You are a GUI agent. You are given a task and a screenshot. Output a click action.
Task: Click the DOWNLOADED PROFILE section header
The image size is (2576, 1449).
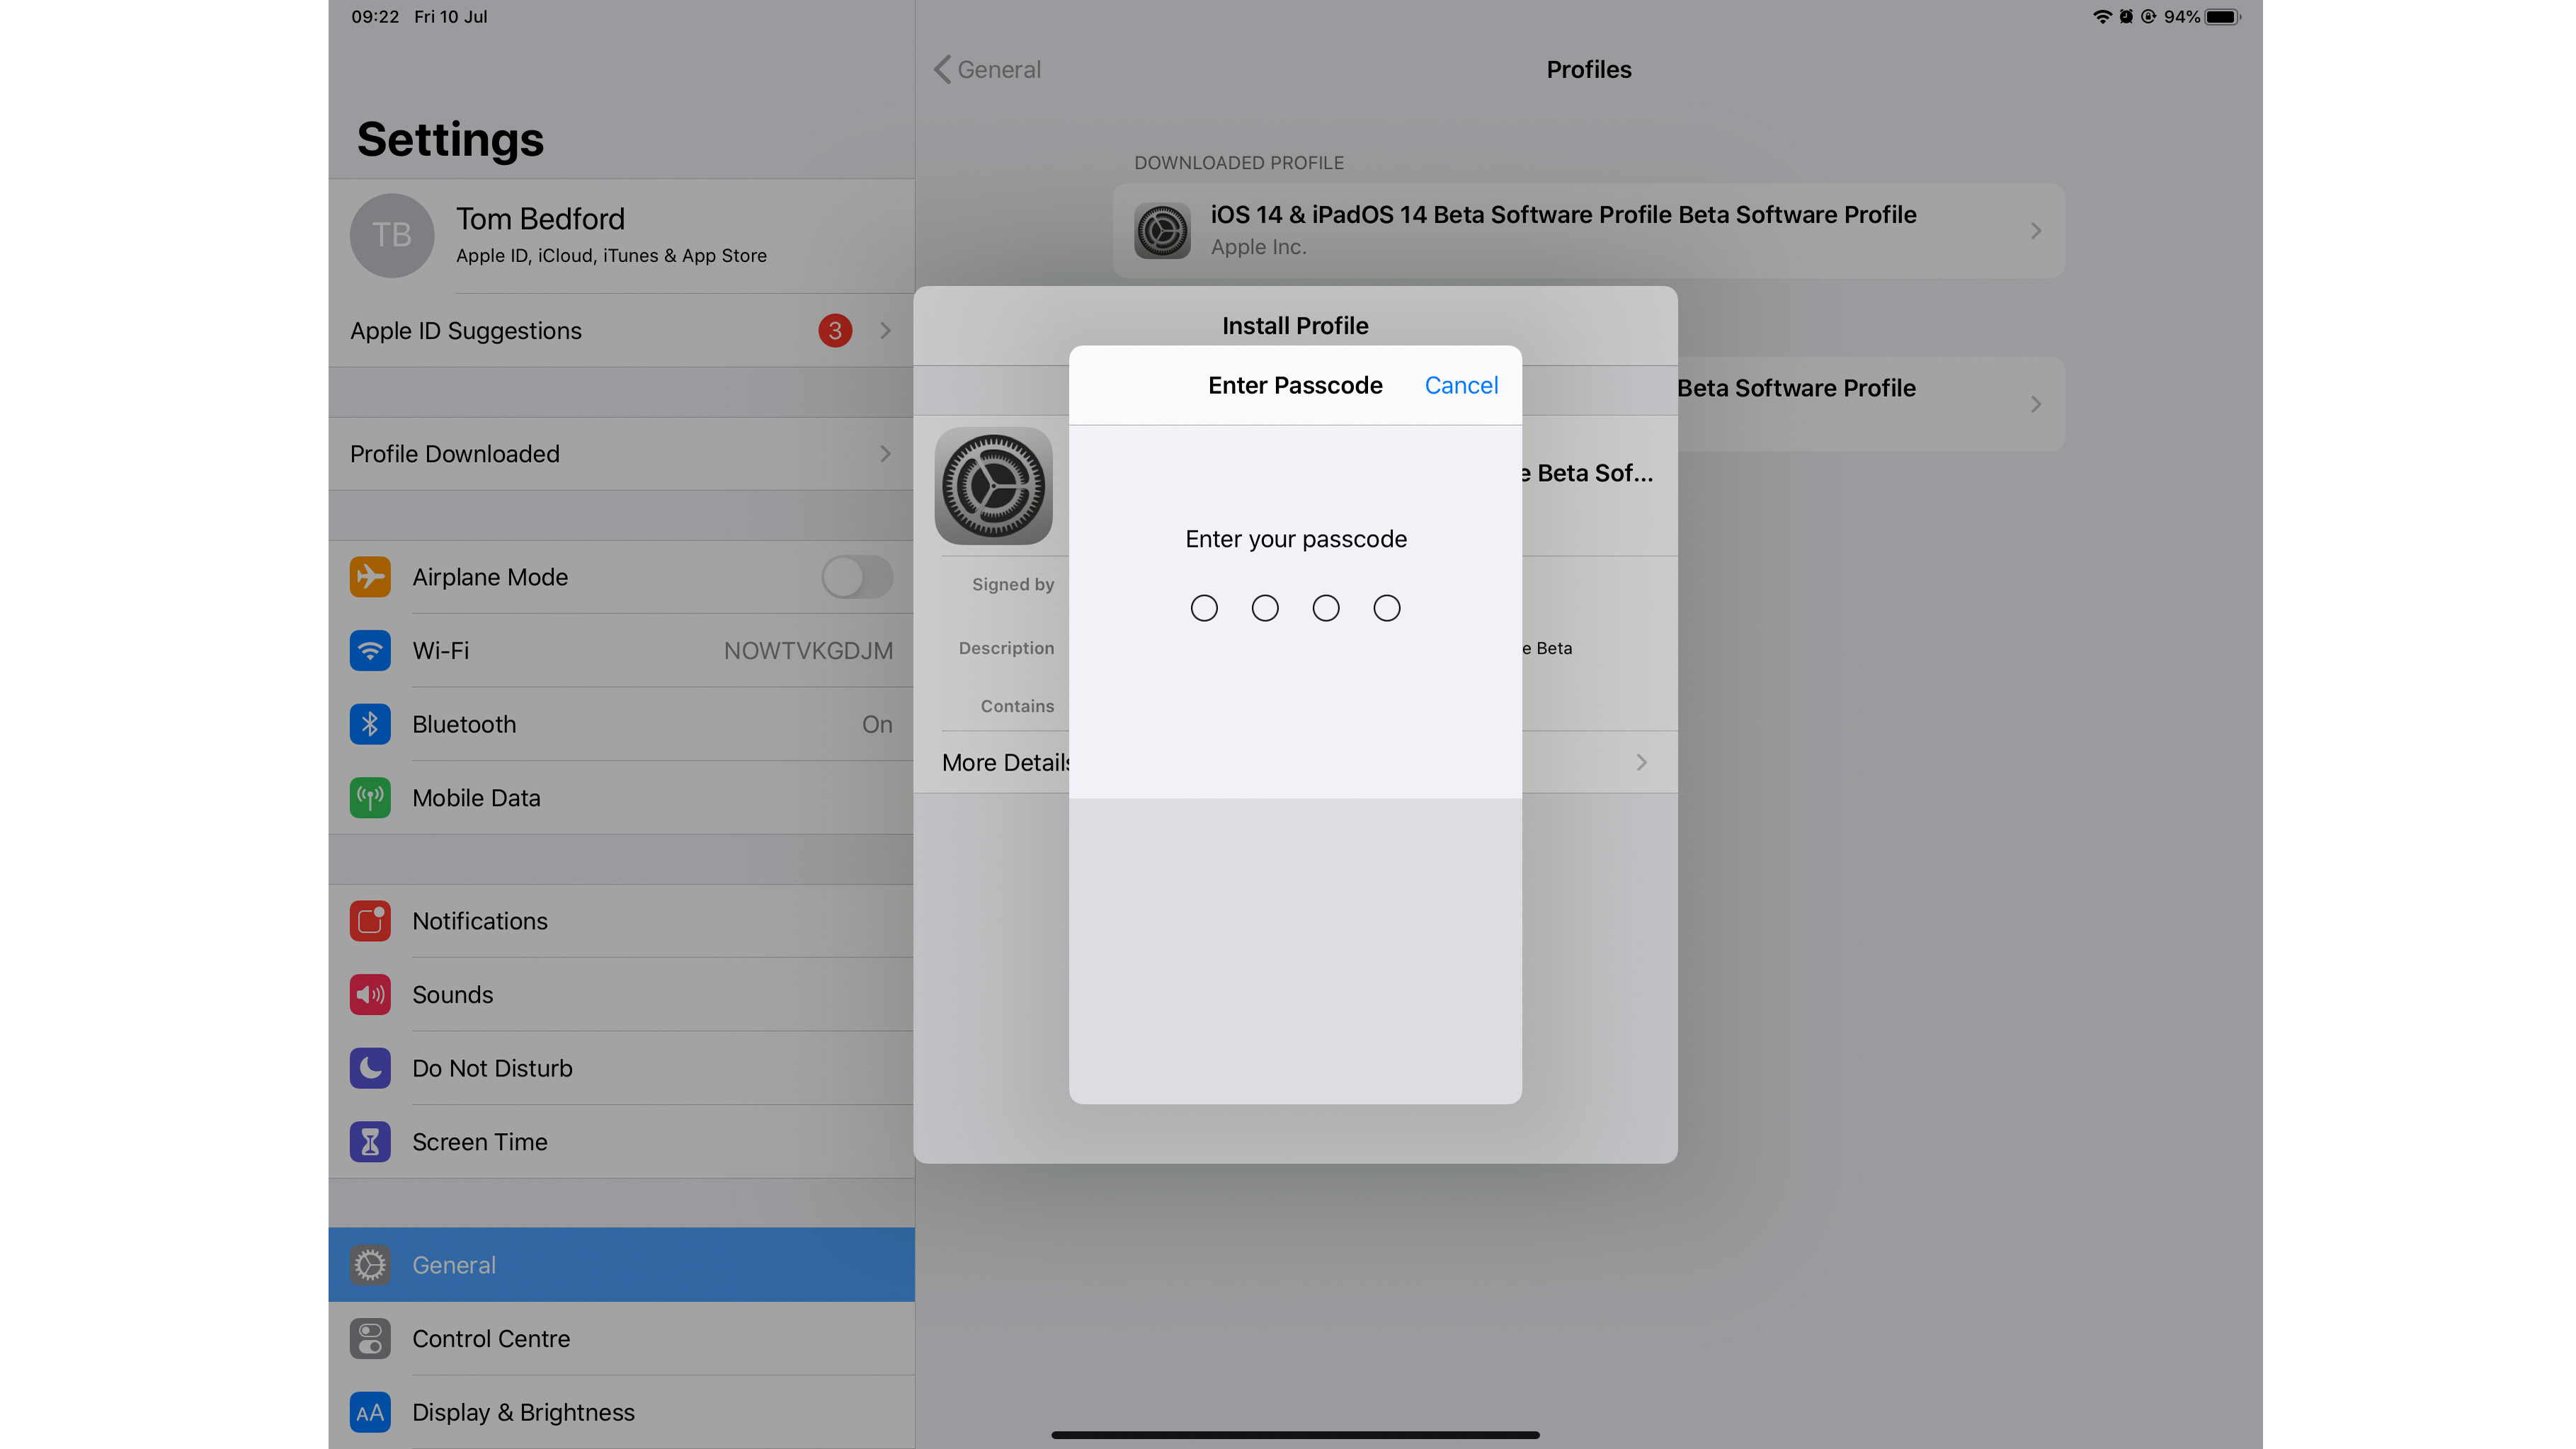[1238, 162]
